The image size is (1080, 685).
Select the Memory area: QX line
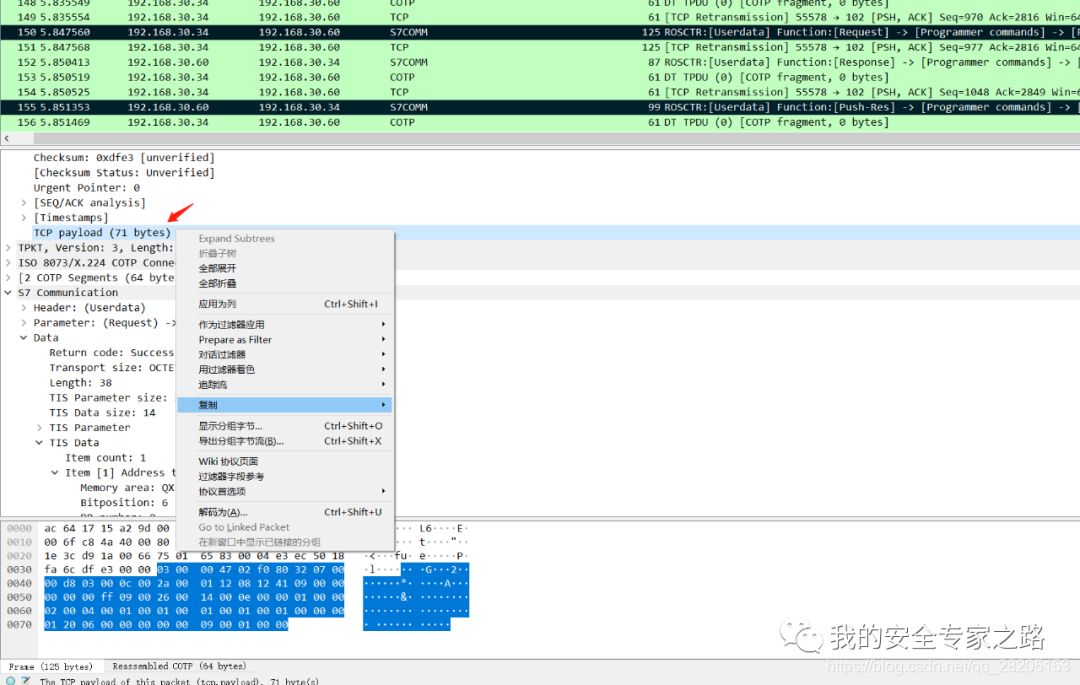[127, 488]
